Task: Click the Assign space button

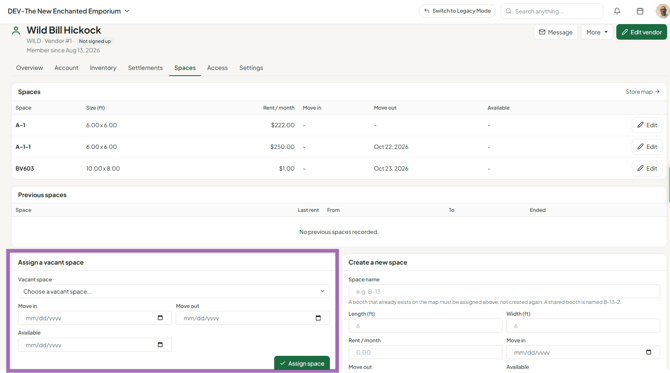Action: [302, 363]
